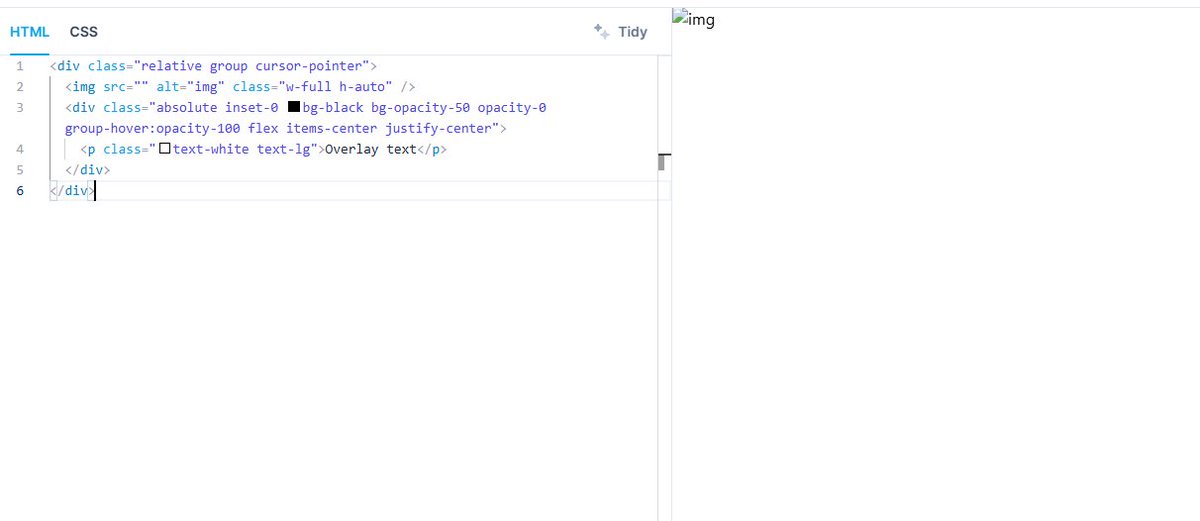Click the 'img' alt text in preview
The image size is (1200, 521).
click(x=703, y=19)
